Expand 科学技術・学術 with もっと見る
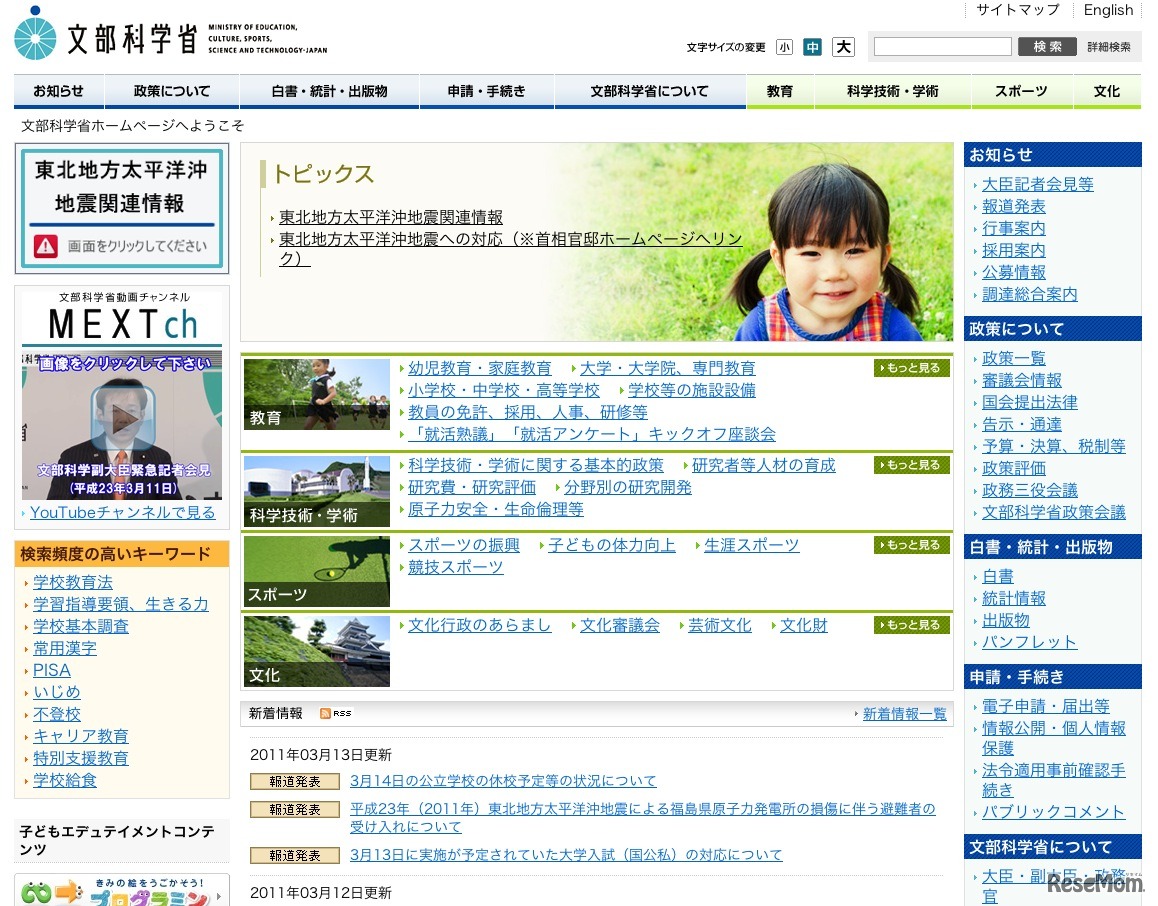This screenshot has height=906, width=1158. (909, 464)
